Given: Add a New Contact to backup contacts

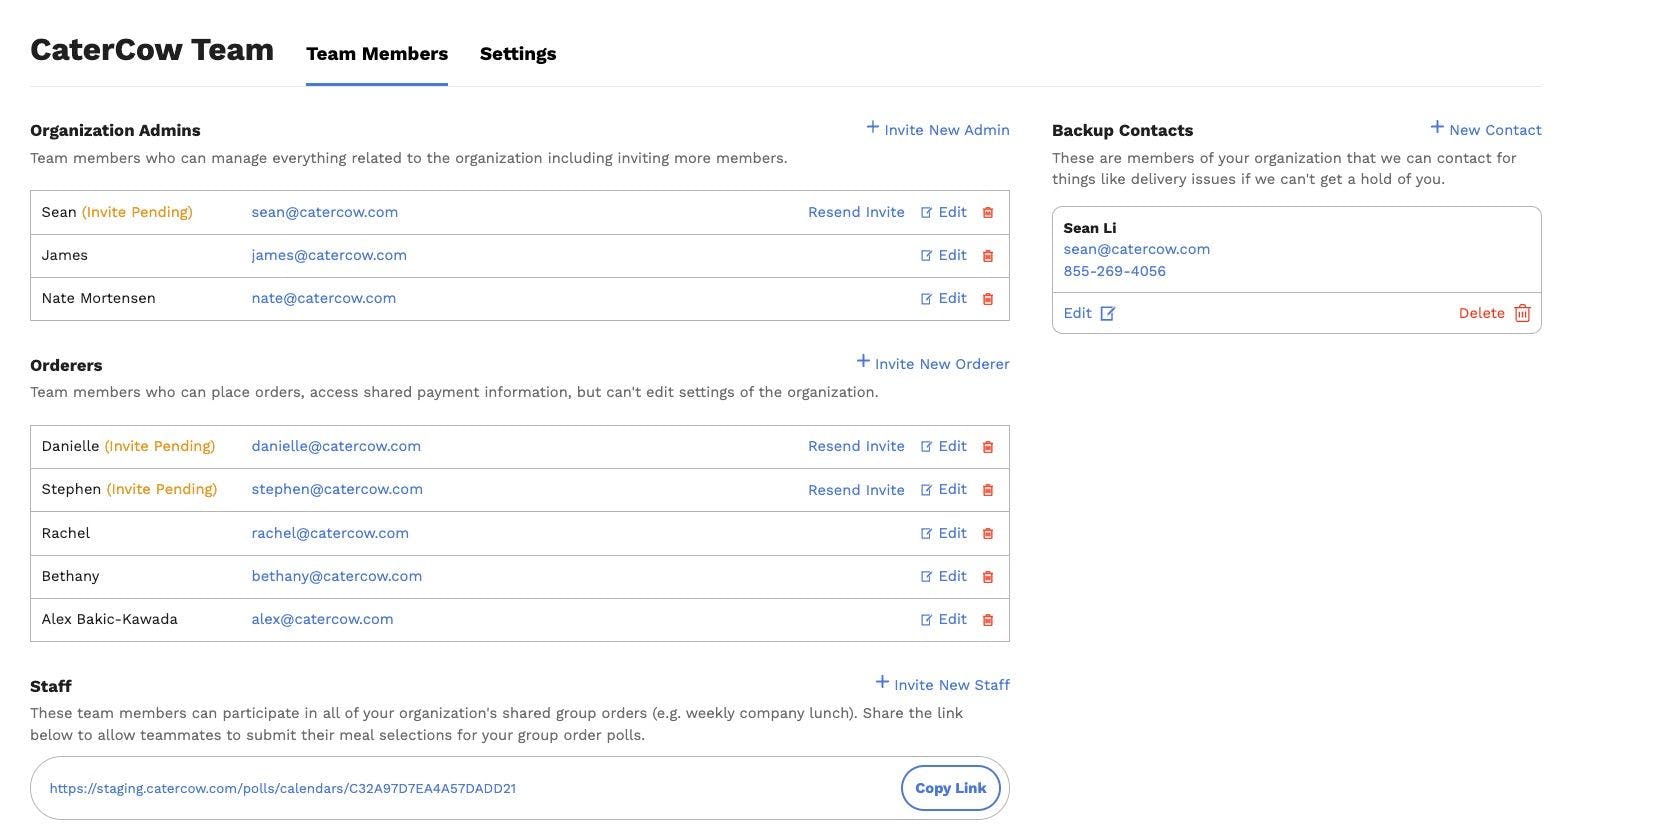Looking at the screenshot, I should pyautogui.click(x=1485, y=130).
